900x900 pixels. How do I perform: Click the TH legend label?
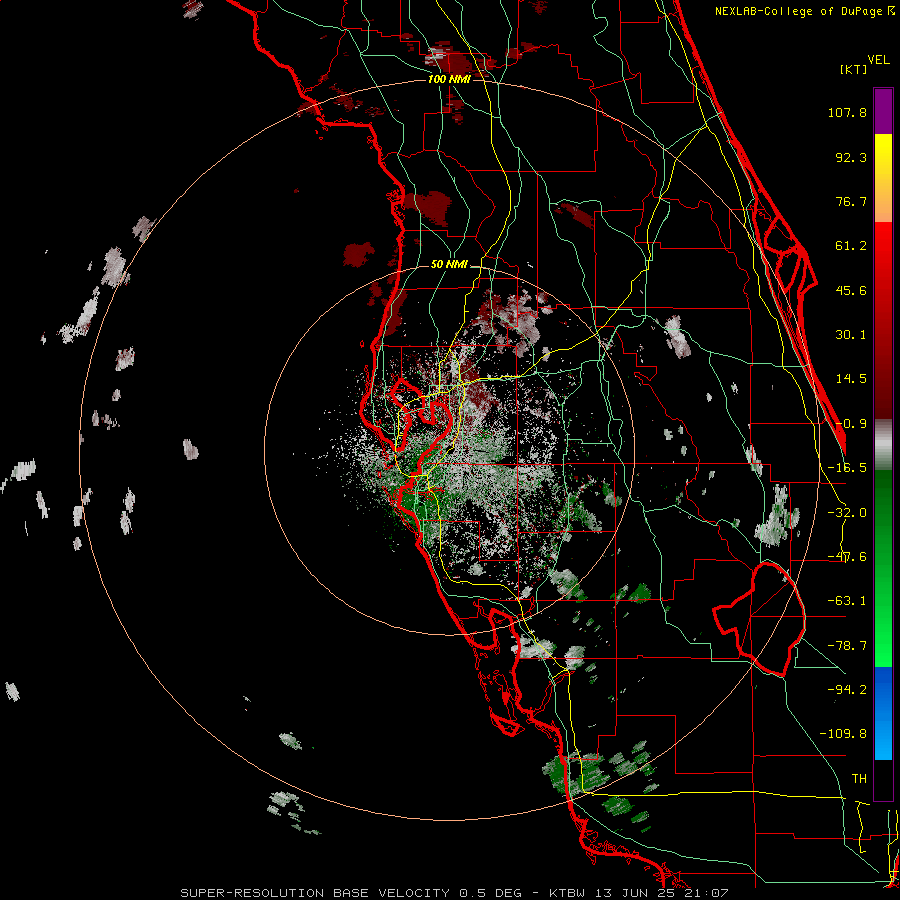[x=859, y=779]
